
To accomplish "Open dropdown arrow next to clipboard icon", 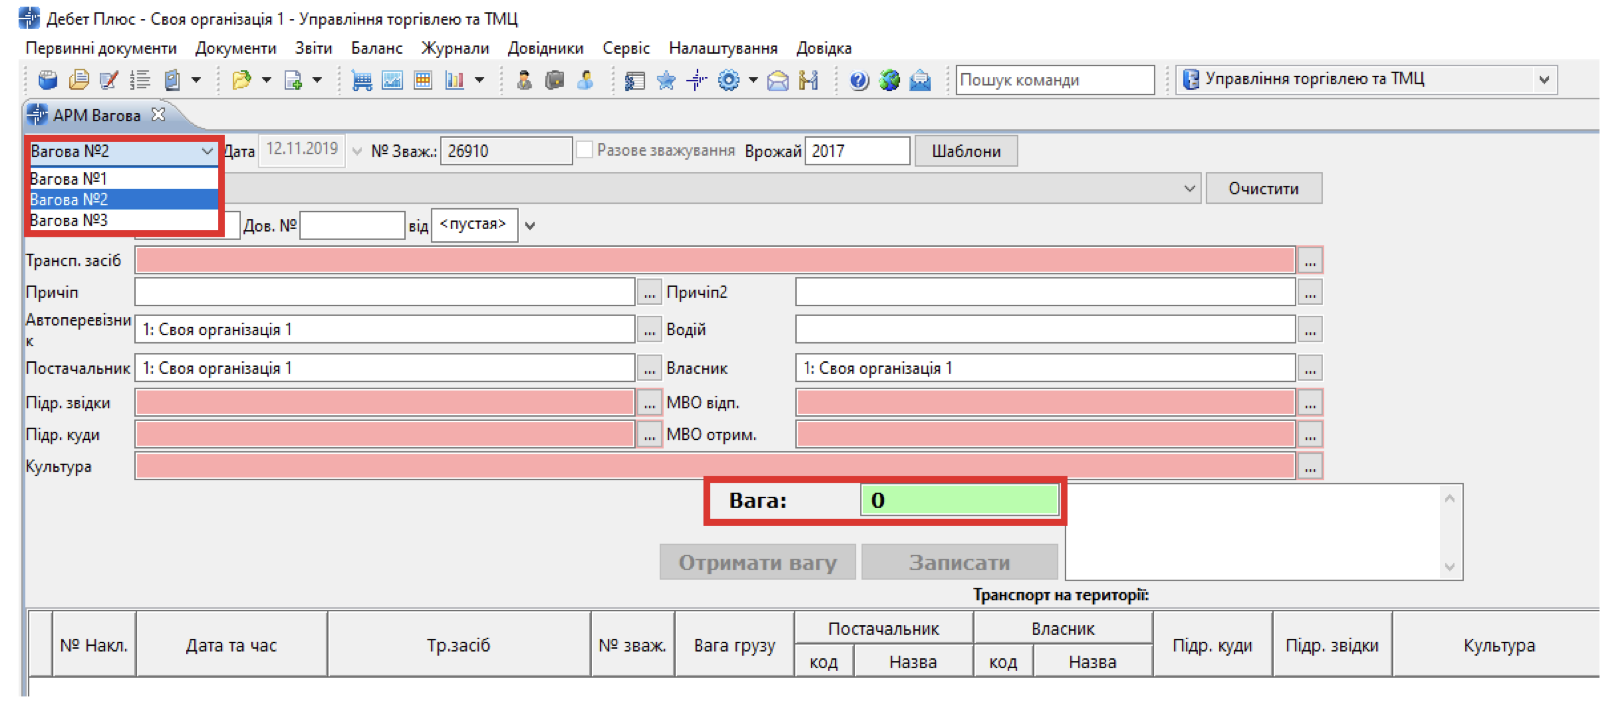I will coord(196,80).
